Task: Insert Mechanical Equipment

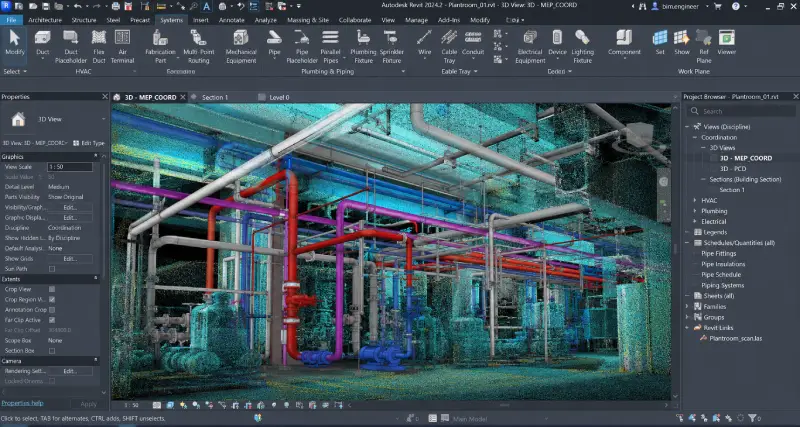Action: click(241, 46)
